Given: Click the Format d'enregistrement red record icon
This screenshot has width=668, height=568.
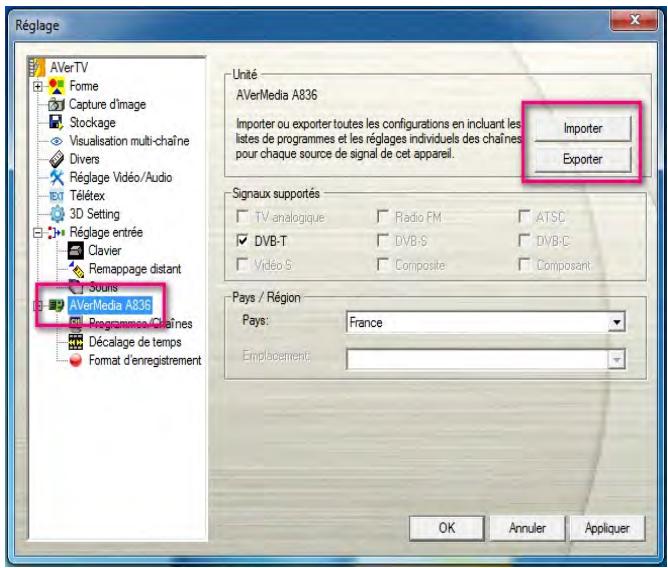Looking at the screenshot, I should pos(75,360).
